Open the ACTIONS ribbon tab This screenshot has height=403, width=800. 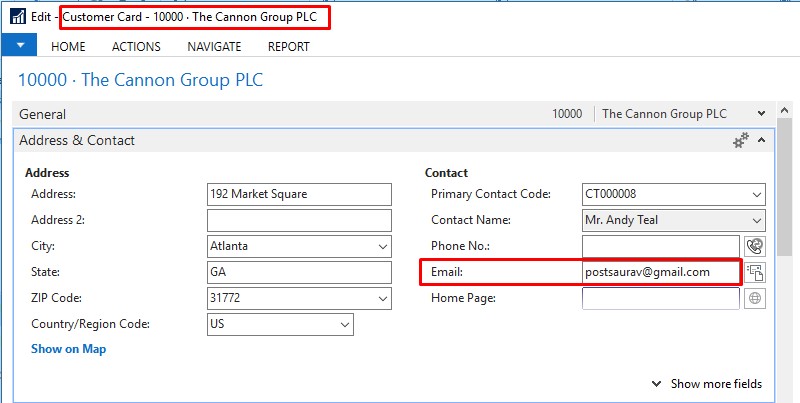(x=136, y=46)
